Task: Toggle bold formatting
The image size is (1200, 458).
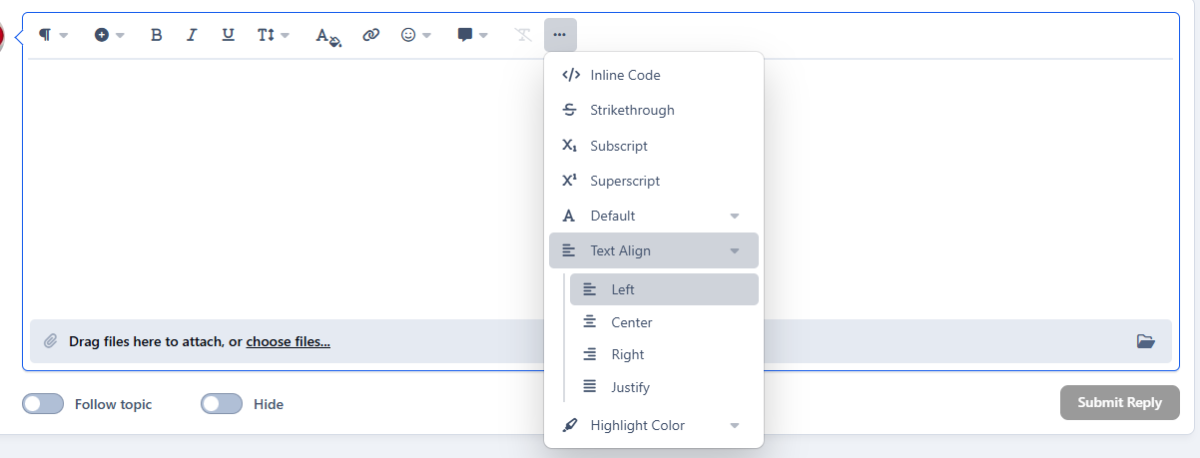Action: click(x=156, y=35)
